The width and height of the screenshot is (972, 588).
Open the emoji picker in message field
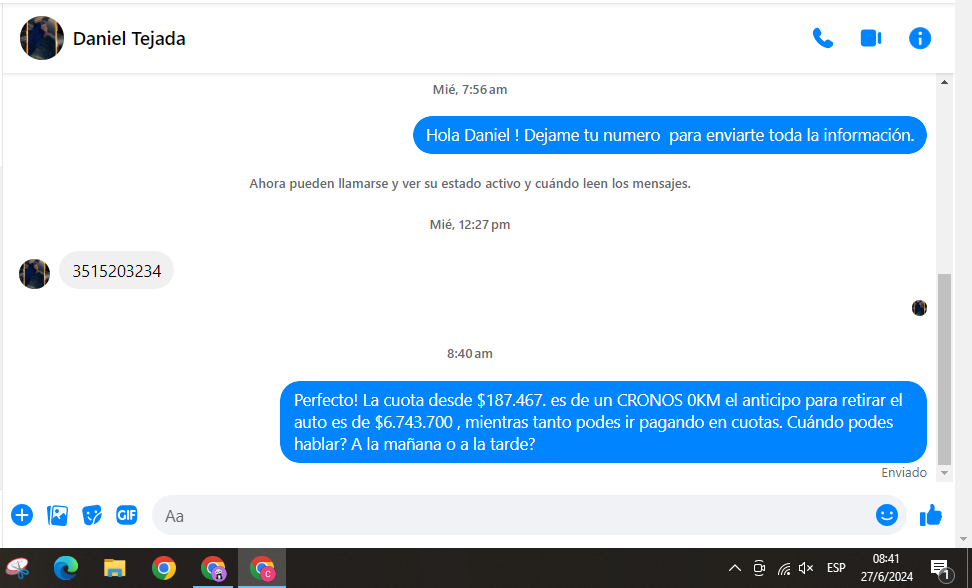click(886, 515)
